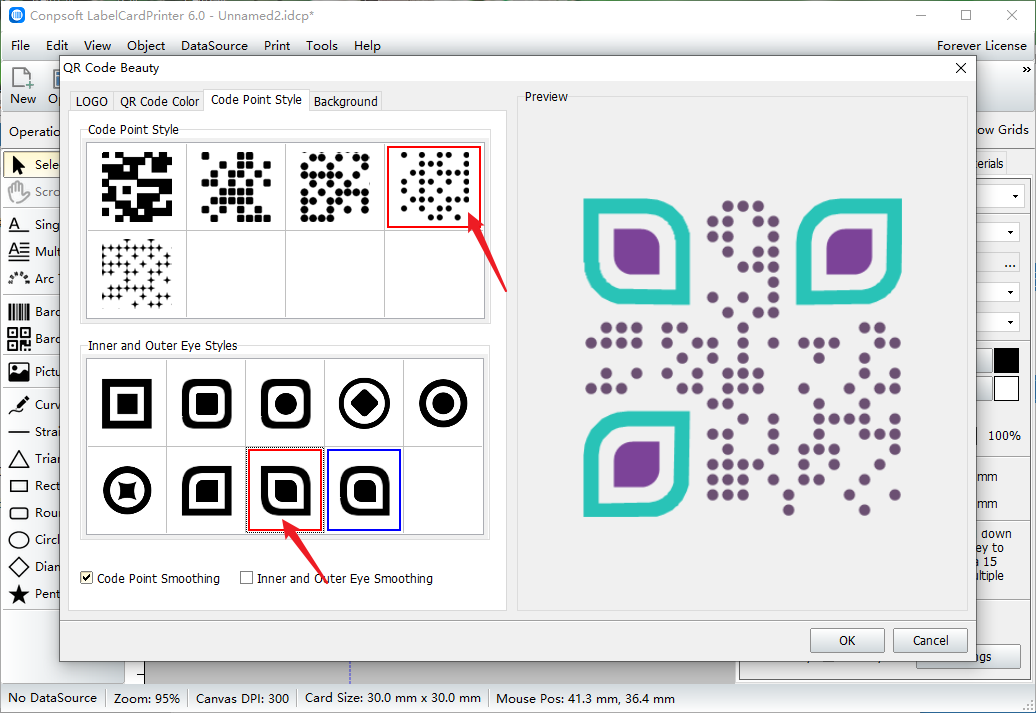Select the Arc text tool
Image resolution: width=1036 pixels, height=713 pixels.
32,278
